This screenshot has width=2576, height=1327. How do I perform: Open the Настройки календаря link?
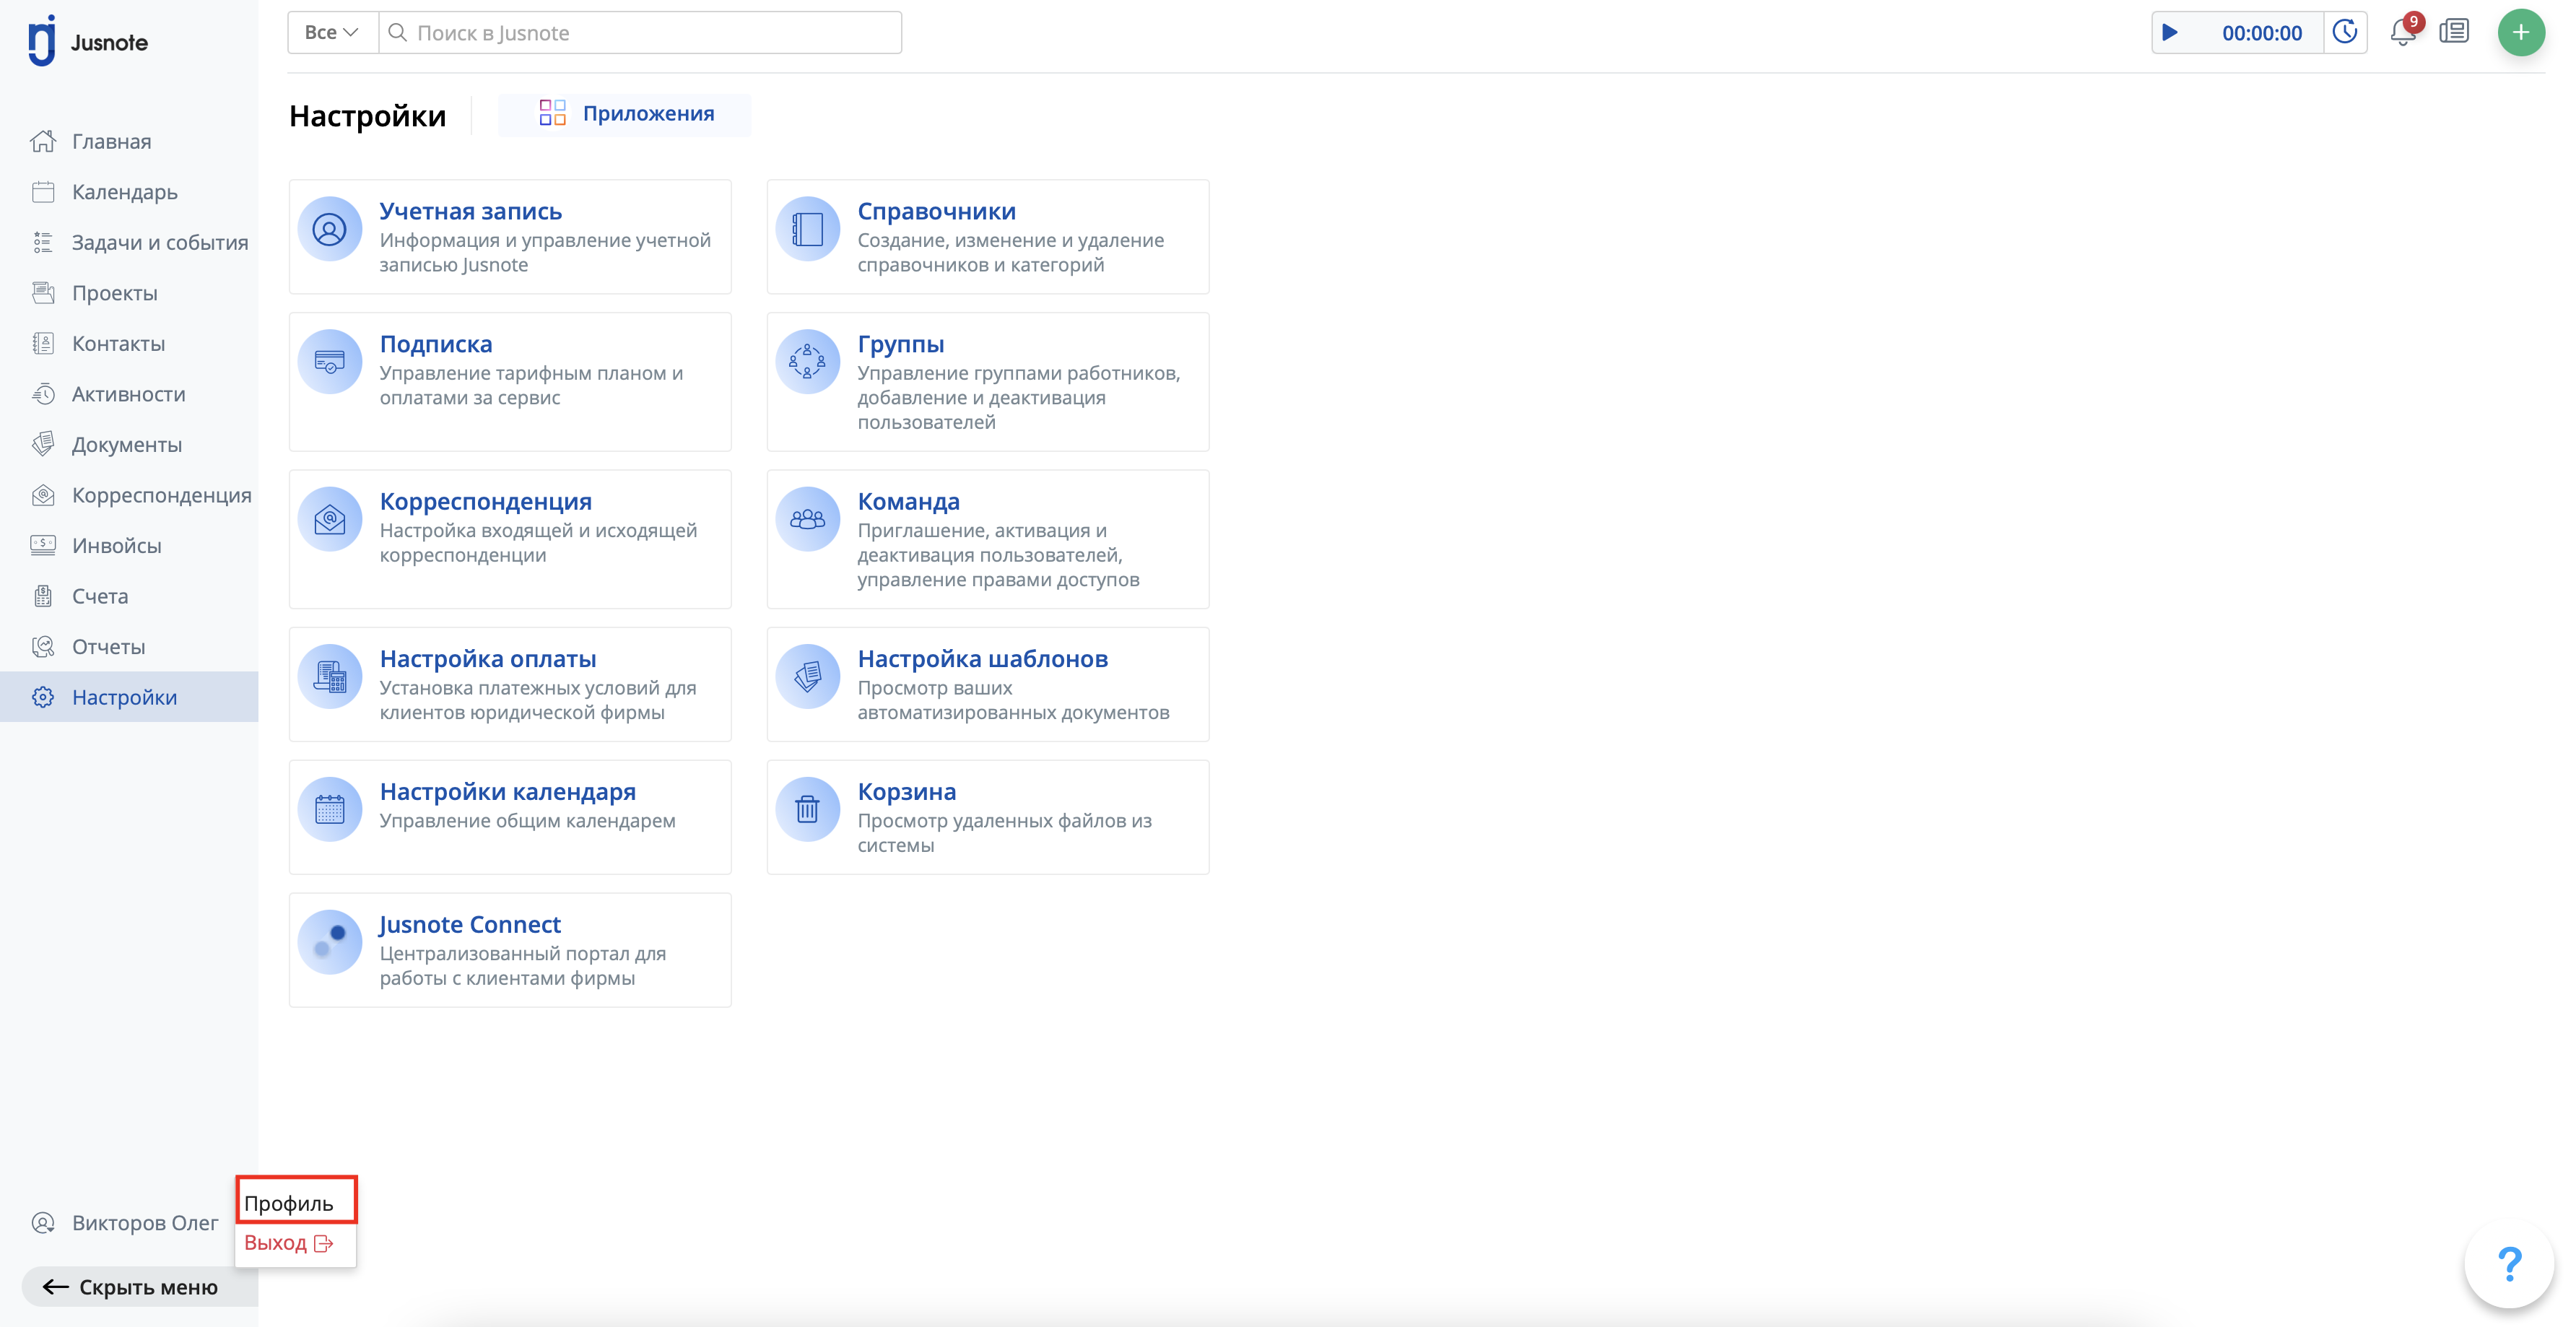507,792
